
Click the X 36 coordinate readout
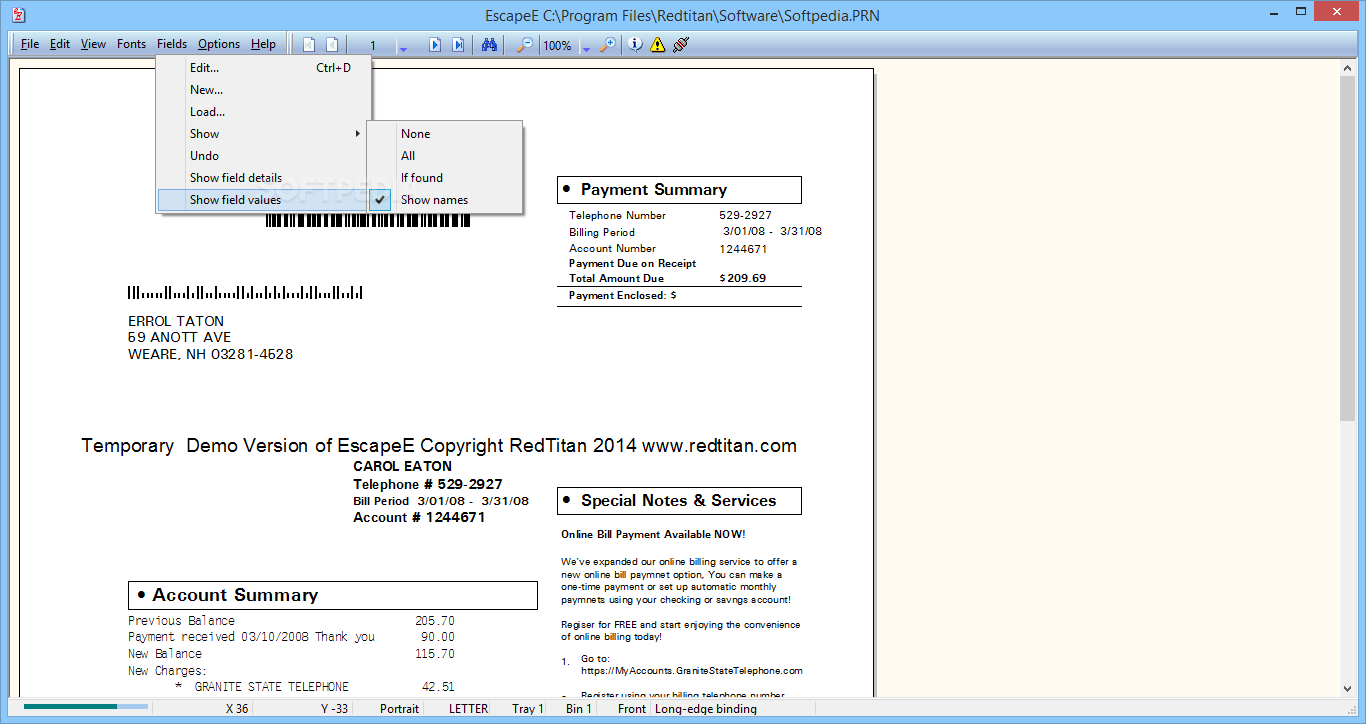[x=237, y=709]
